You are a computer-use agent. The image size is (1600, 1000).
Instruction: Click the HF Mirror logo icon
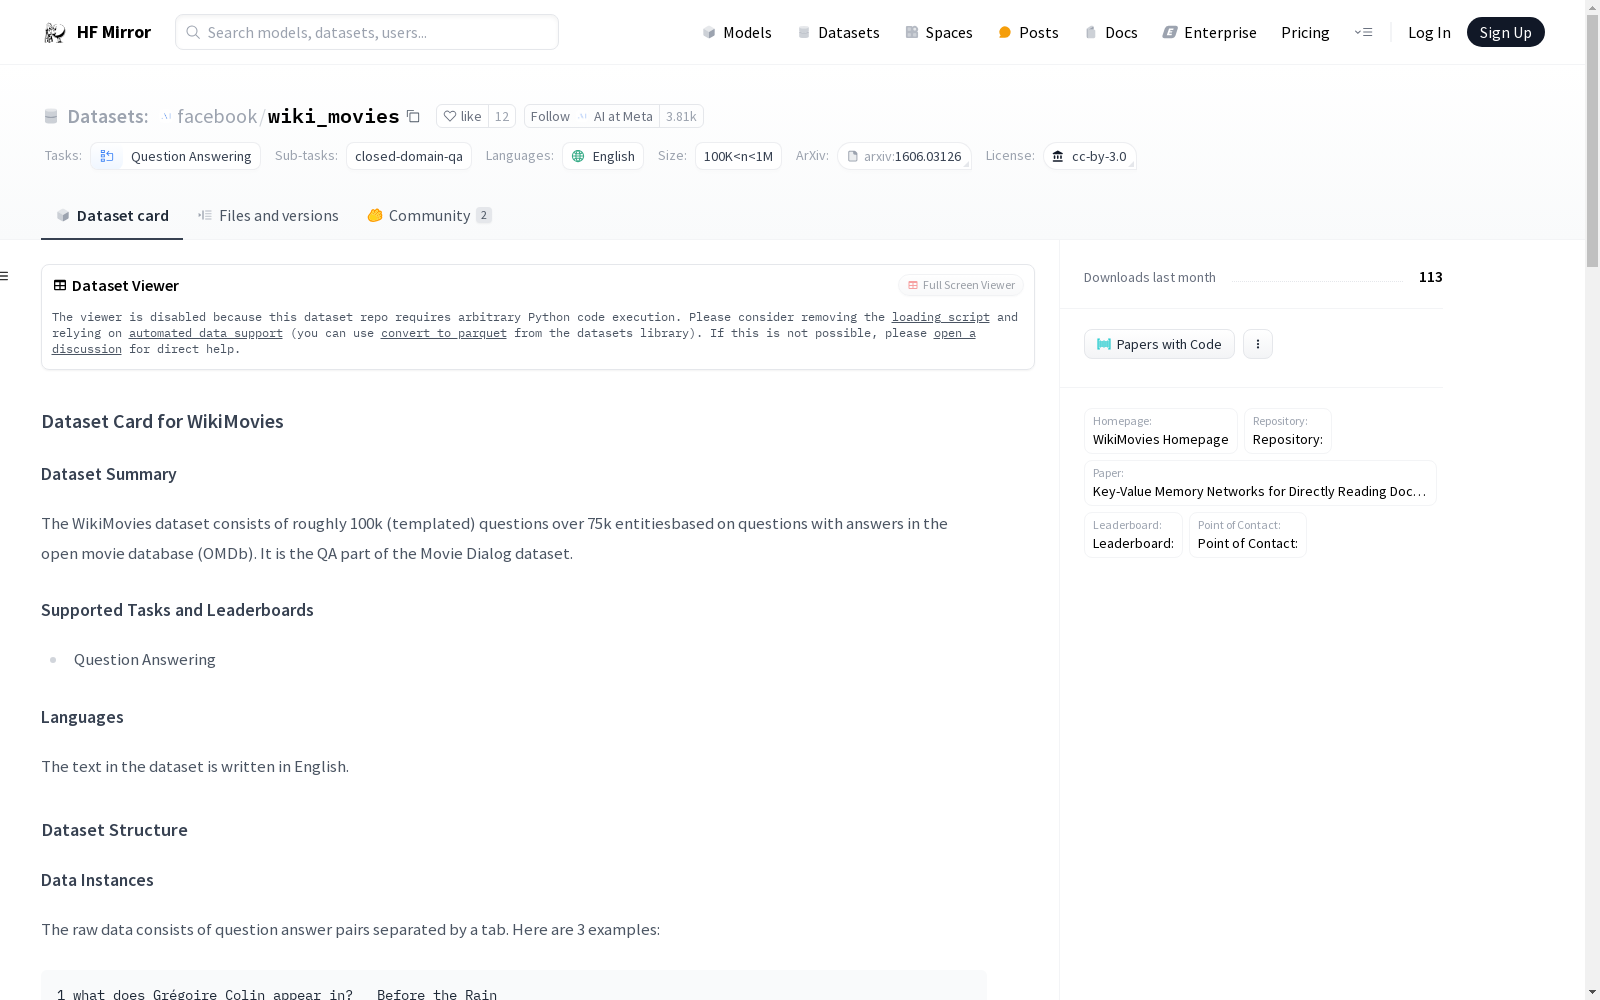click(55, 33)
